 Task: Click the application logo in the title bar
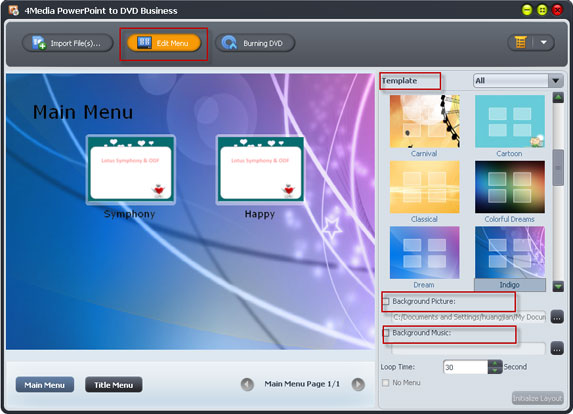tap(14, 10)
